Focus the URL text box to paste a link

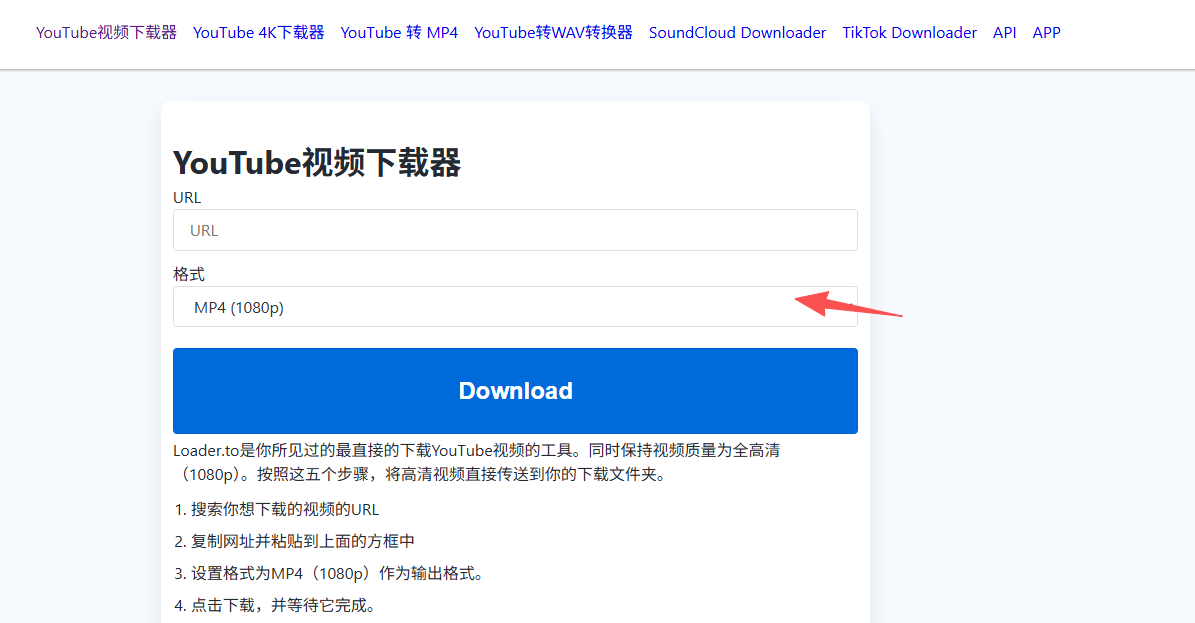515,230
